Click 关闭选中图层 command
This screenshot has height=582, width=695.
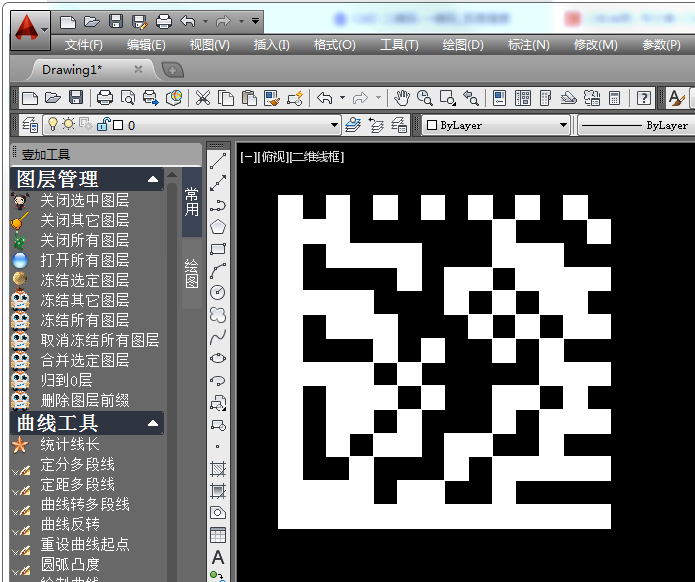click(x=85, y=200)
